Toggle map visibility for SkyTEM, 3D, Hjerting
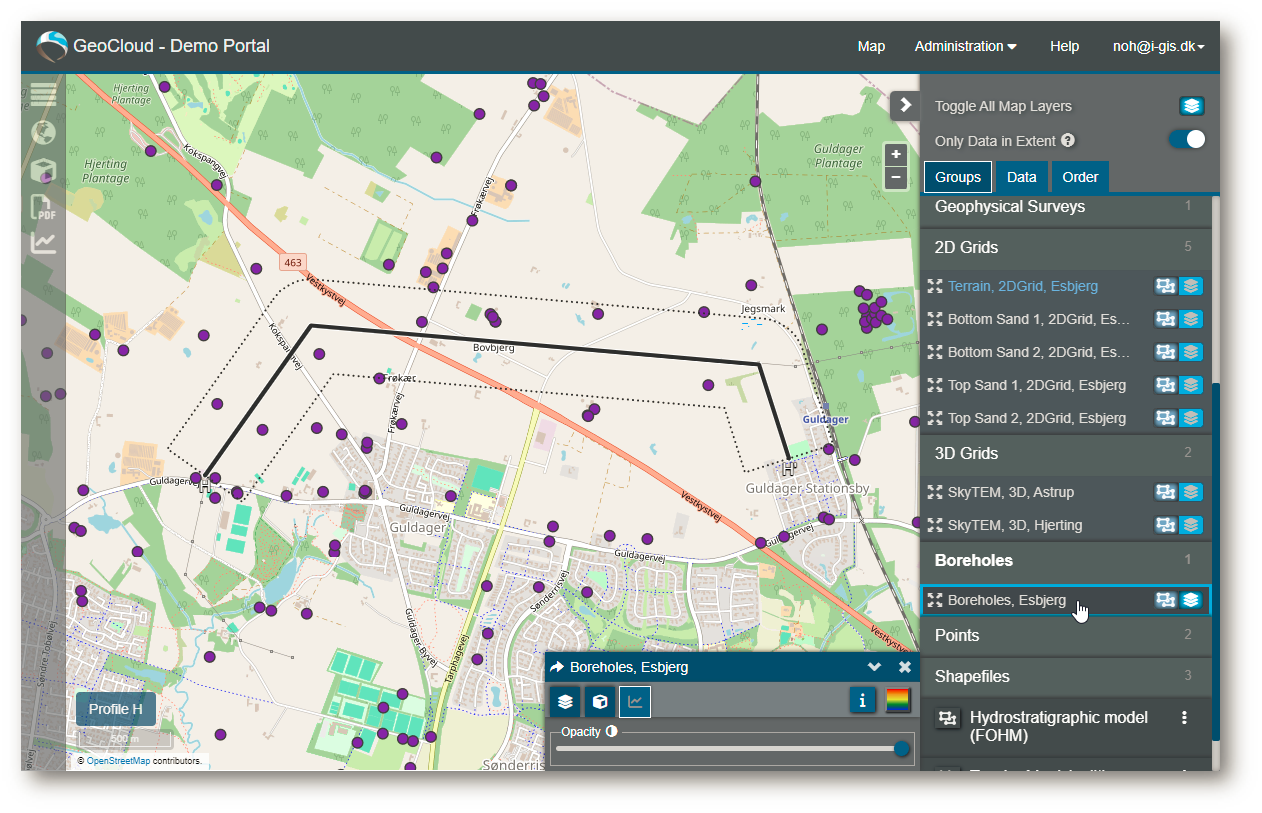The height and width of the screenshot is (813, 1262). pyautogui.click(x=1191, y=525)
